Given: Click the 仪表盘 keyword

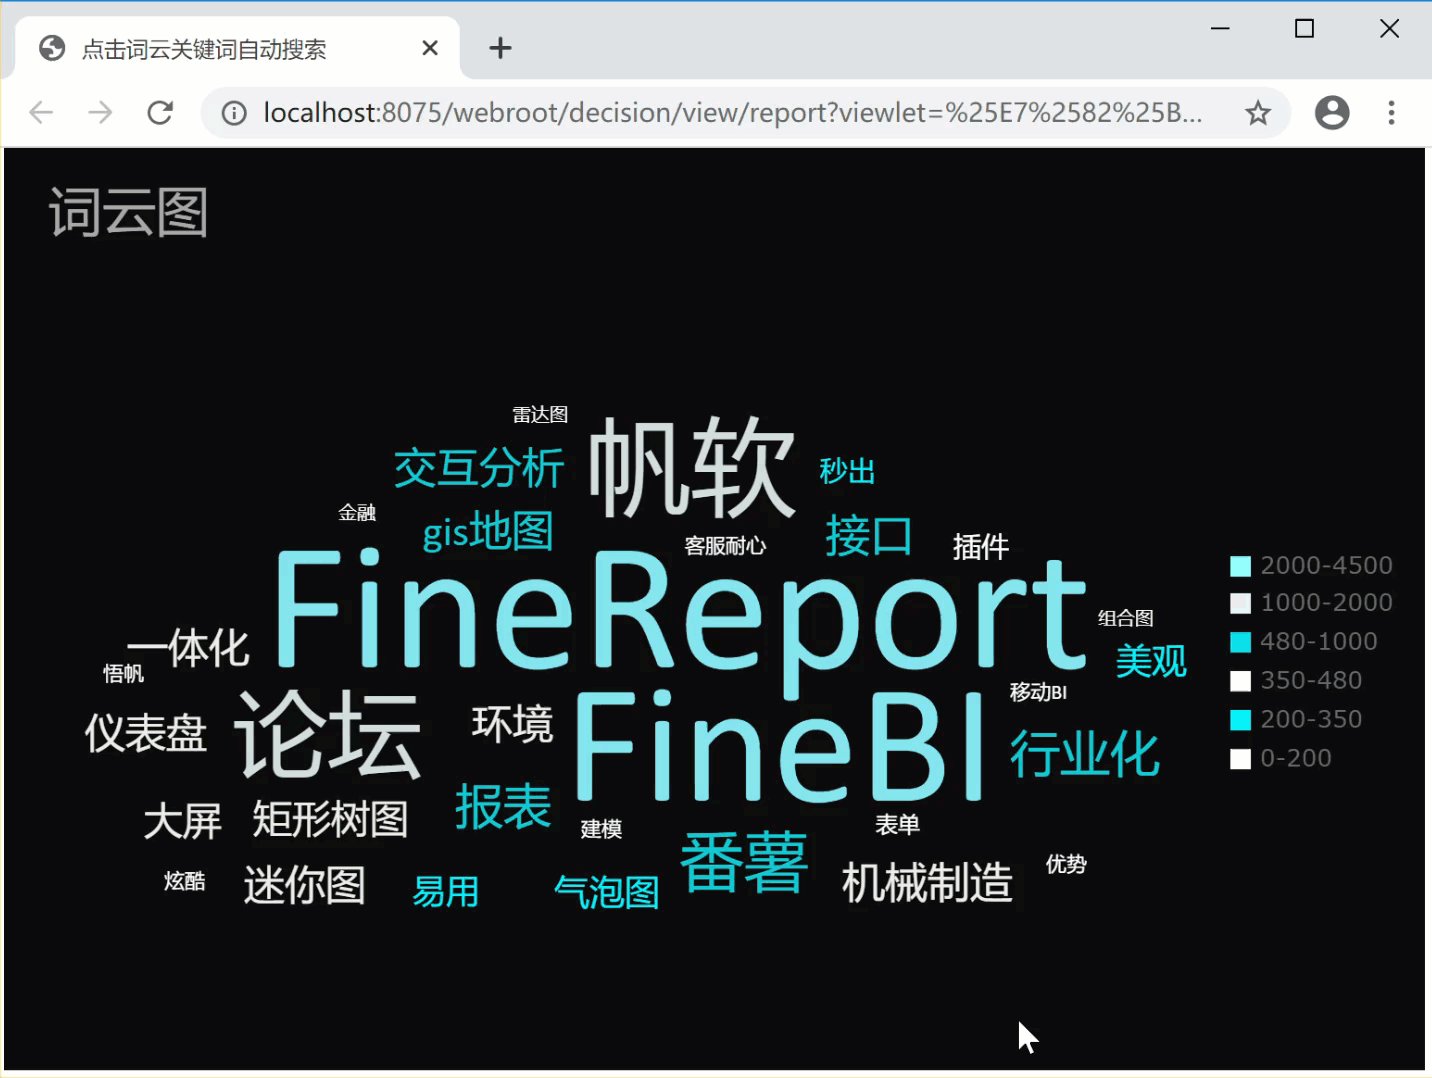Looking at the screenshot, I should (x=146, y=733).
